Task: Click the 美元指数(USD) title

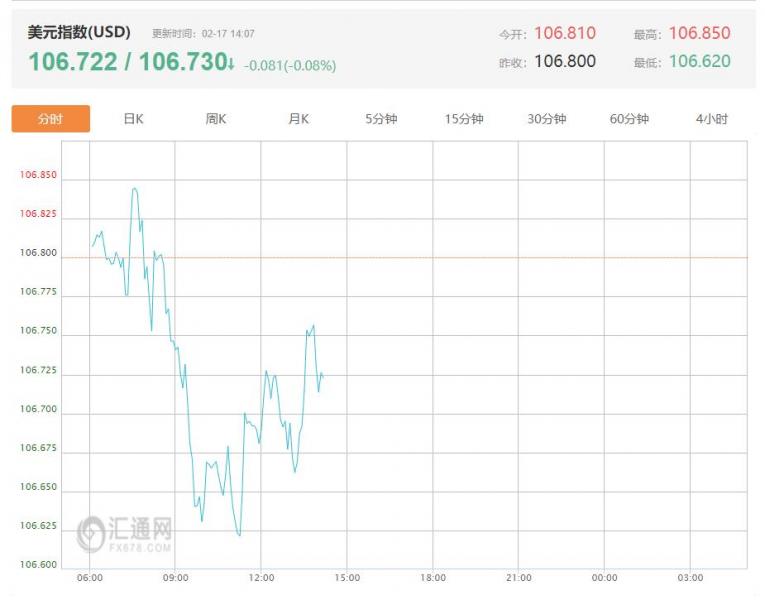Action: point(79,32)
